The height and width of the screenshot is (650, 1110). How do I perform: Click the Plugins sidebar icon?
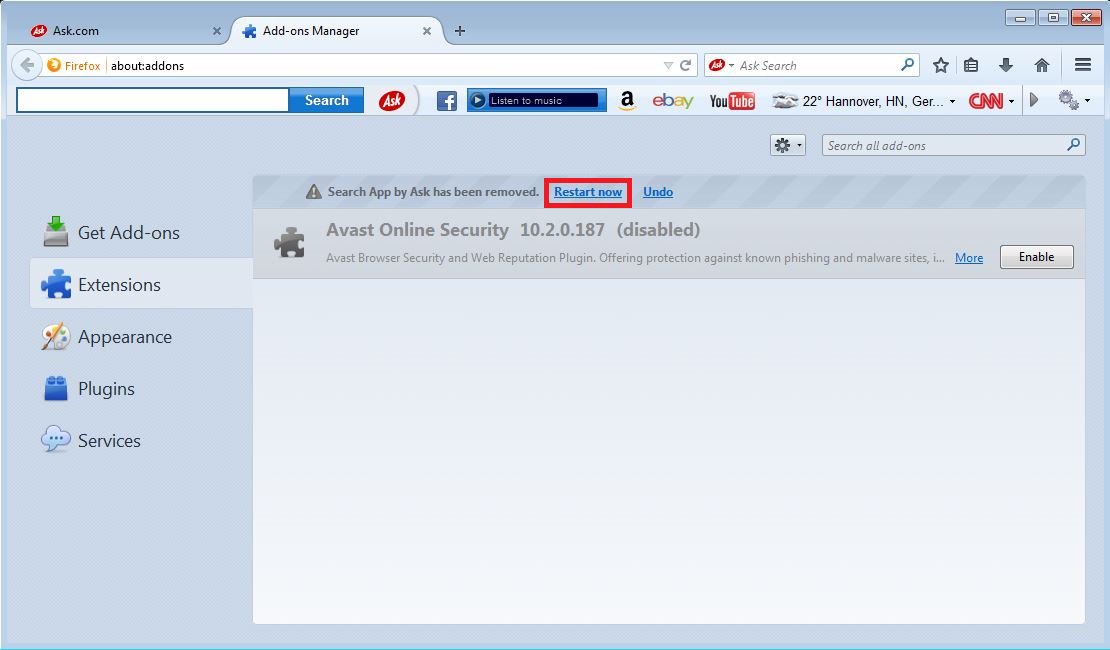click(x=55, y=388)
